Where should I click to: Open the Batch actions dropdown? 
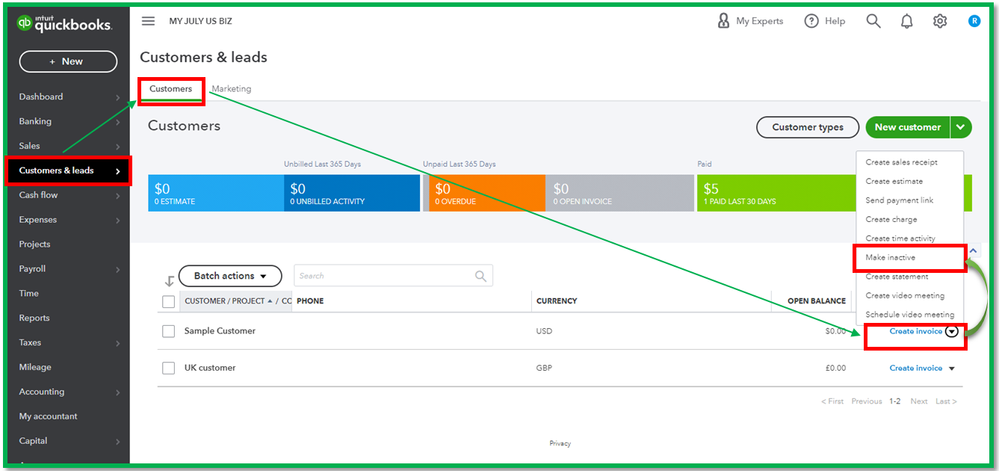(230, 276)
